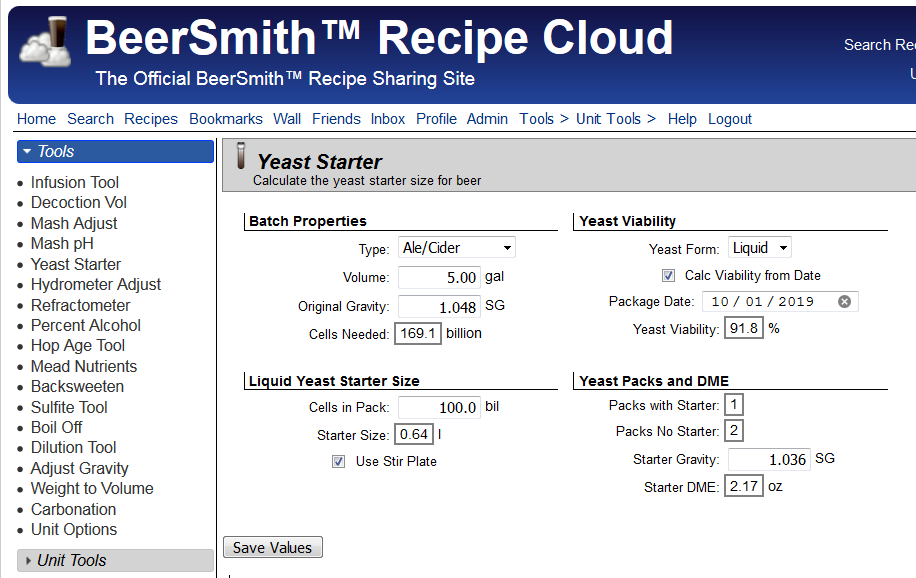The height and width of the screenshot is (578, 916).
Task: Open Mash Adjust in the sidebar
Action: (74, 223)
